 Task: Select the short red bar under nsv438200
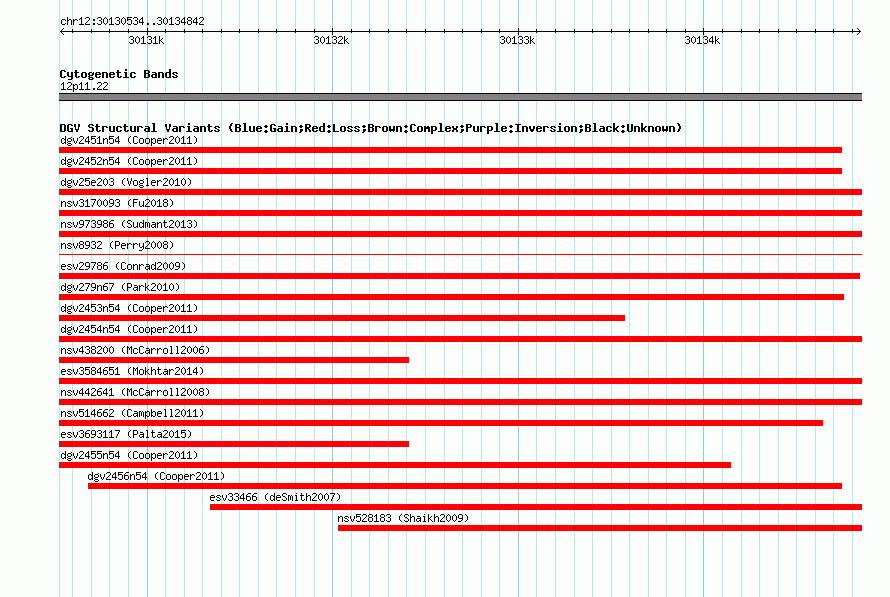coord(234,360)
